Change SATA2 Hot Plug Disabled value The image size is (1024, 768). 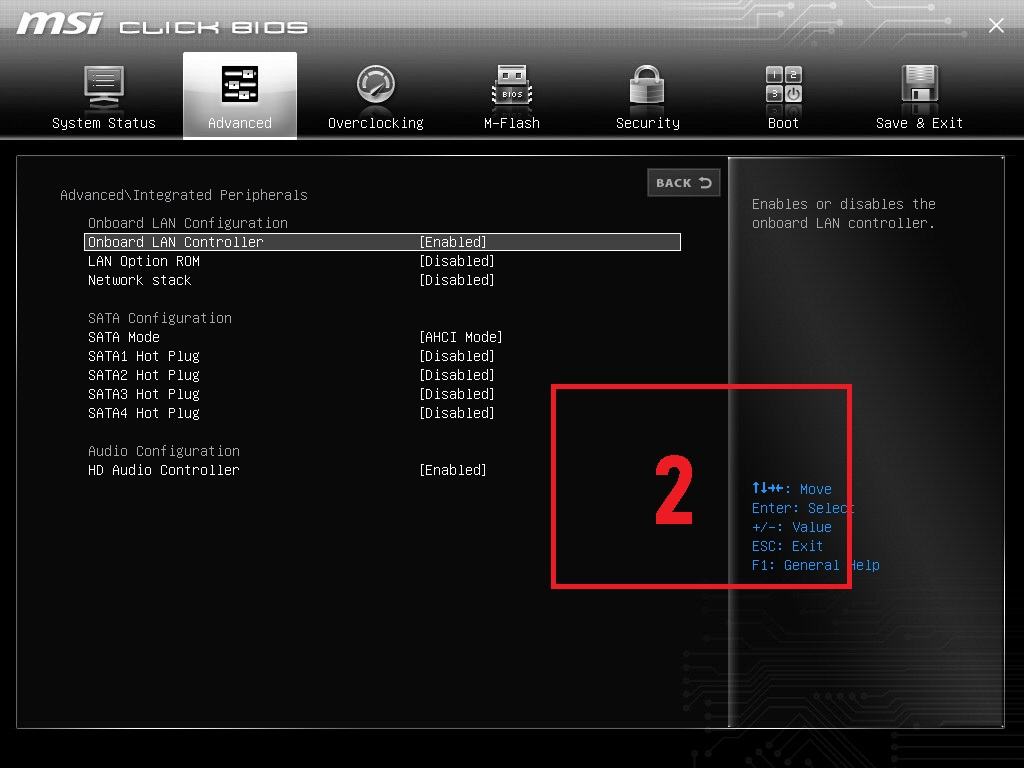click(456, 375)
